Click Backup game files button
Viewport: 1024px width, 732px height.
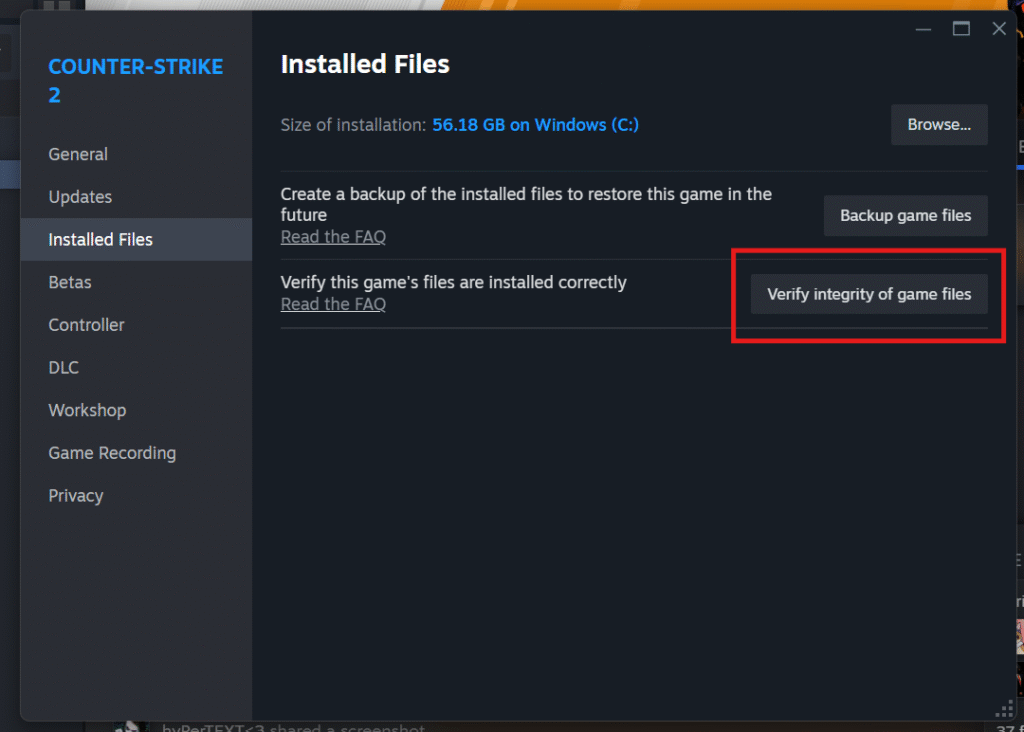point(905,215)
